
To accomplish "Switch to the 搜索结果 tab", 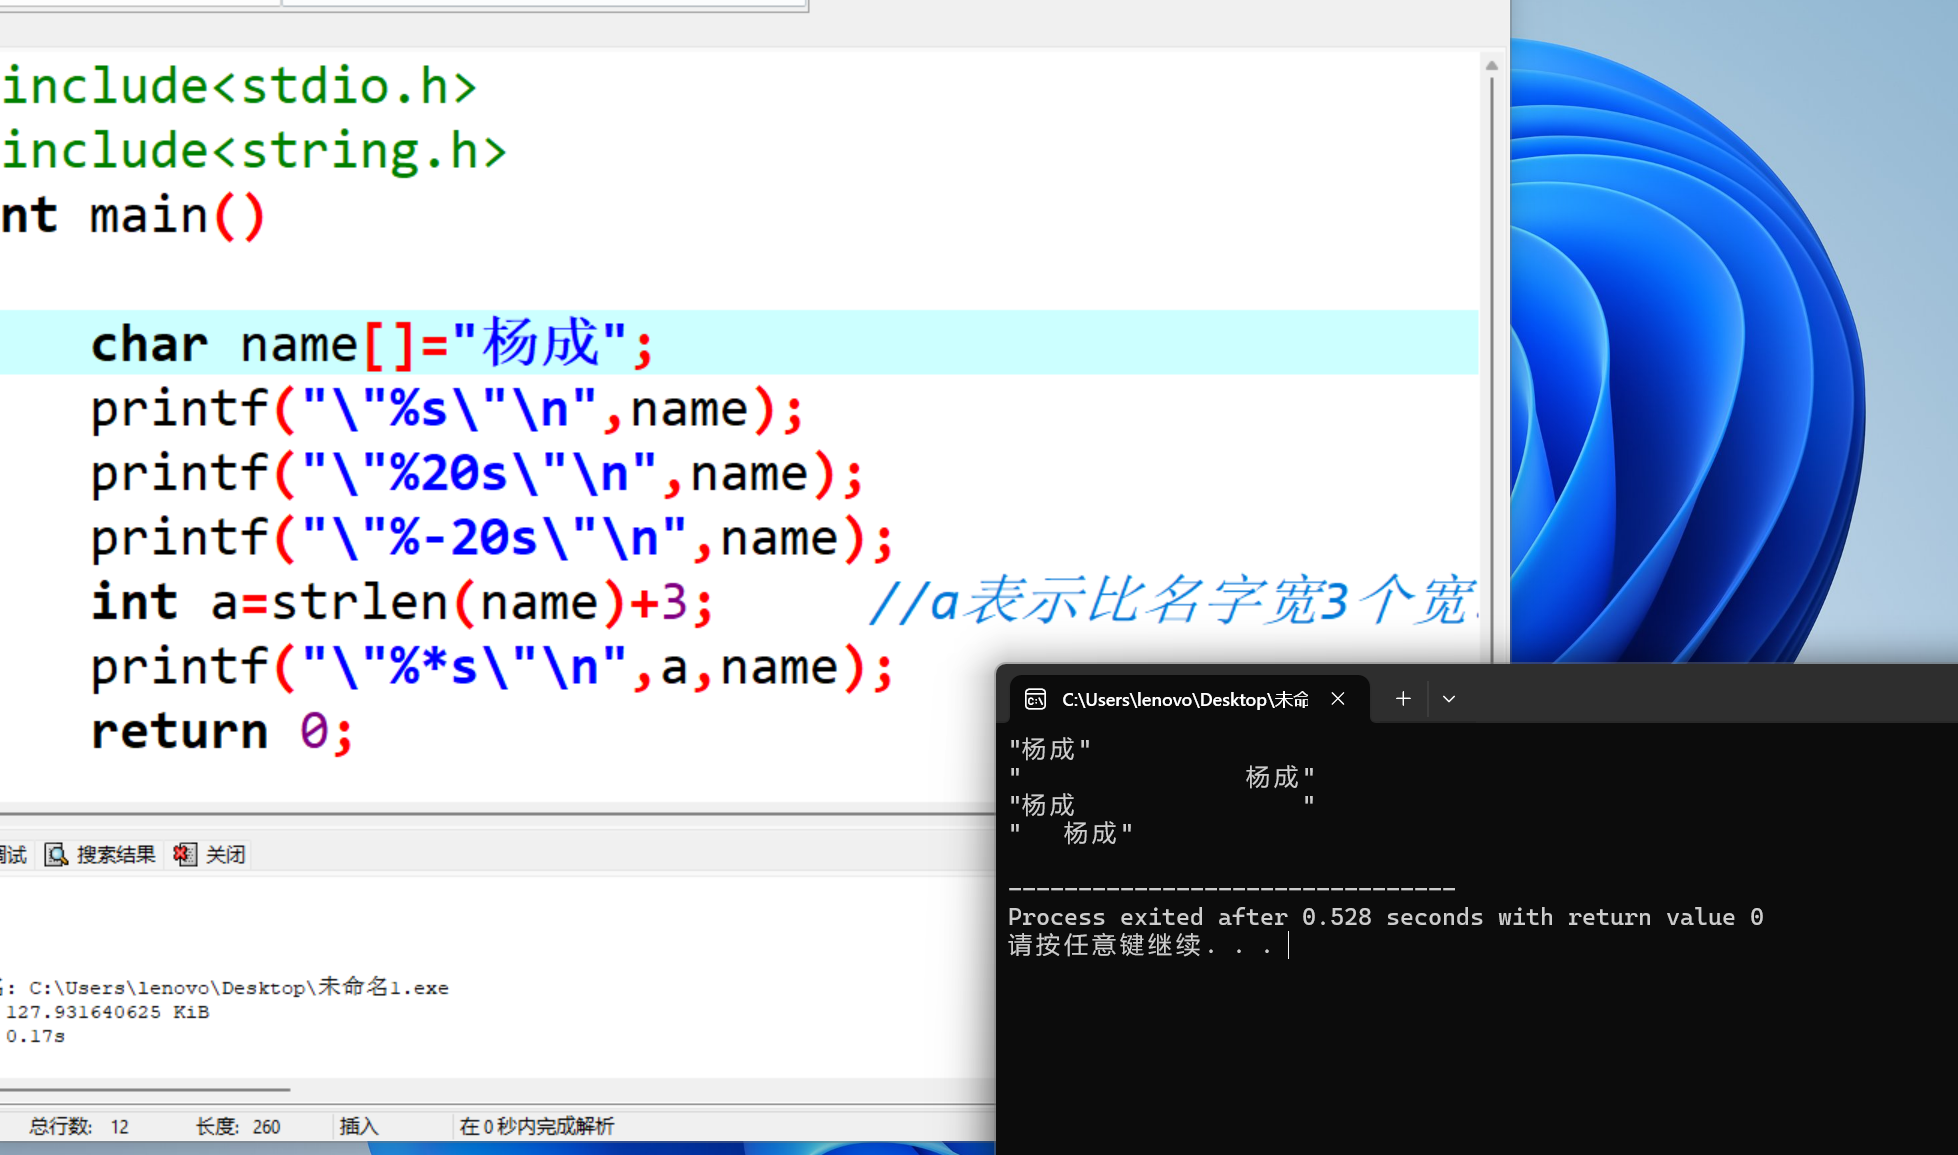I will [x=115, y=855].
